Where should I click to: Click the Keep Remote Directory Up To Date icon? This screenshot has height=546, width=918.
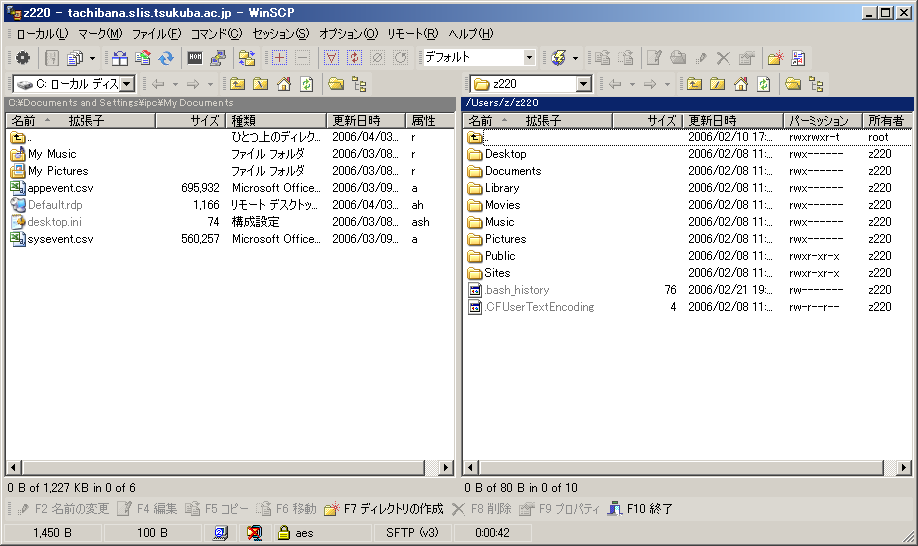(143, 58)
